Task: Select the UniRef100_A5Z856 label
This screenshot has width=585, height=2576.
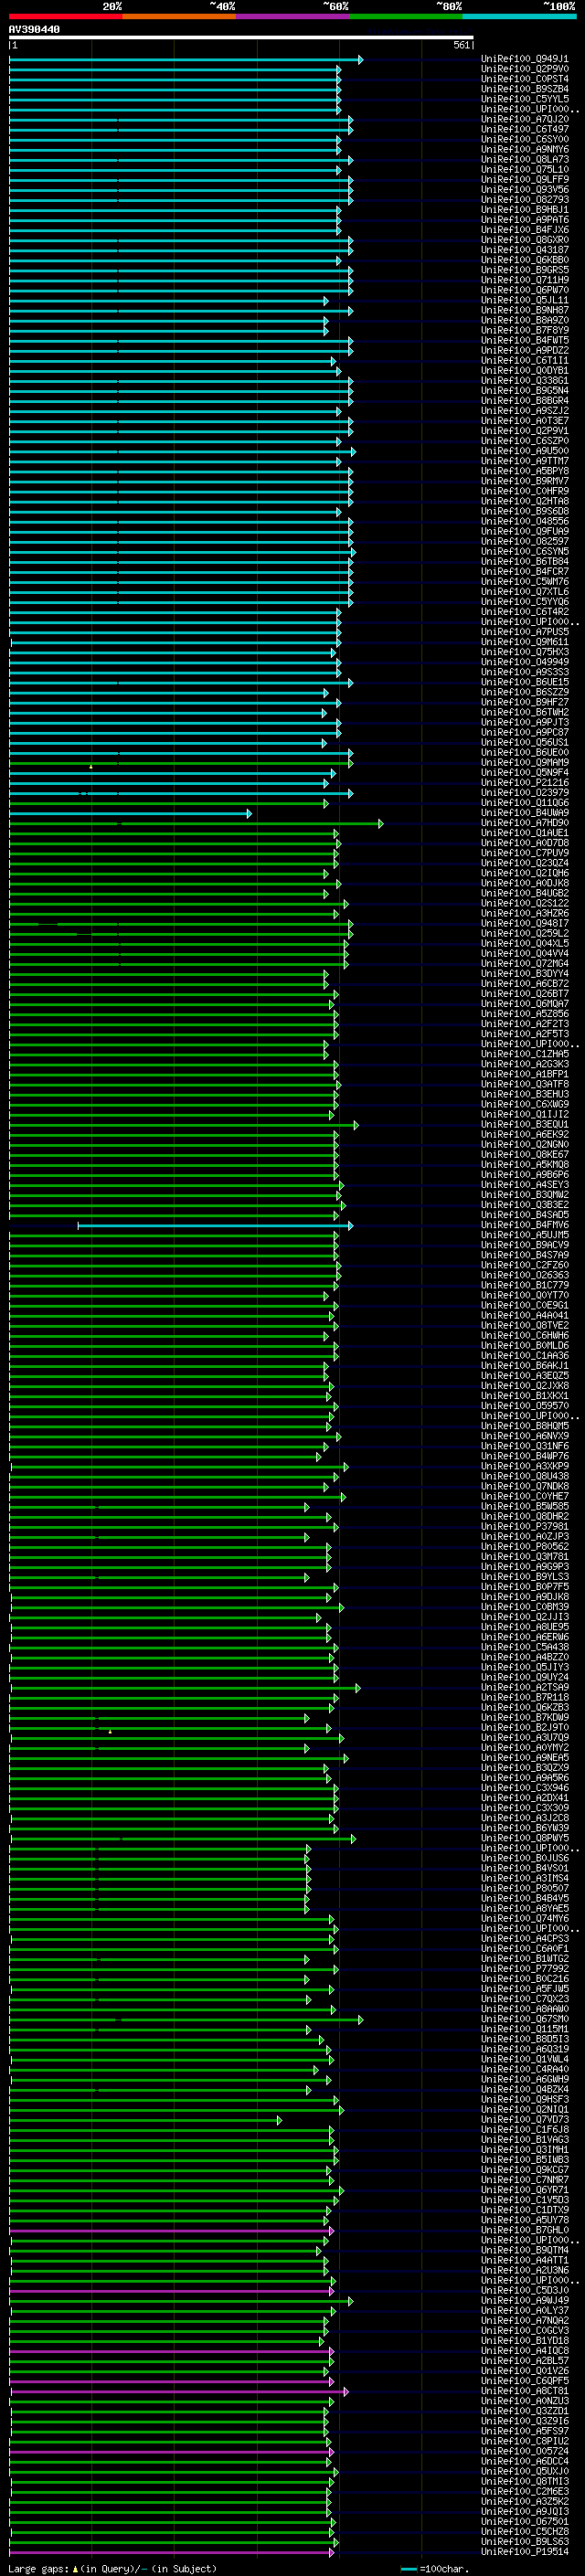Action: tap(525, 1014)
